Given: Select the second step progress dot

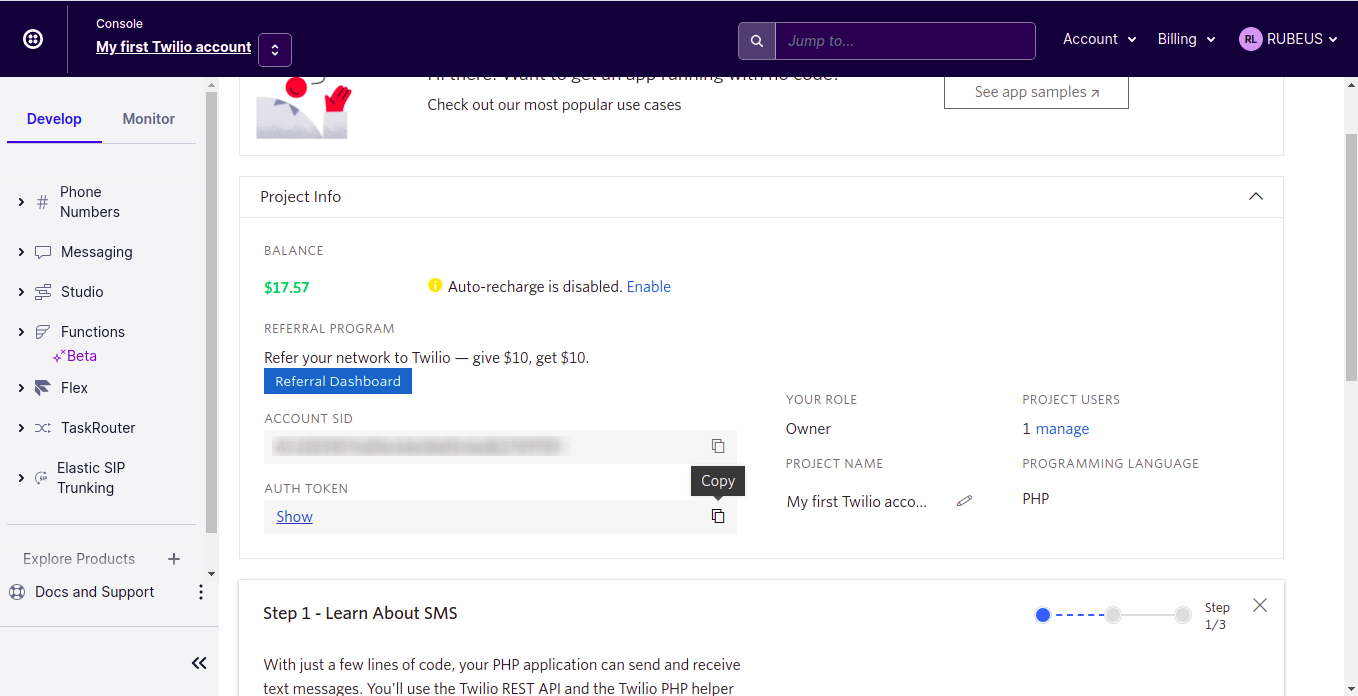Looking at the screenshot, I should pos(1113,615).
